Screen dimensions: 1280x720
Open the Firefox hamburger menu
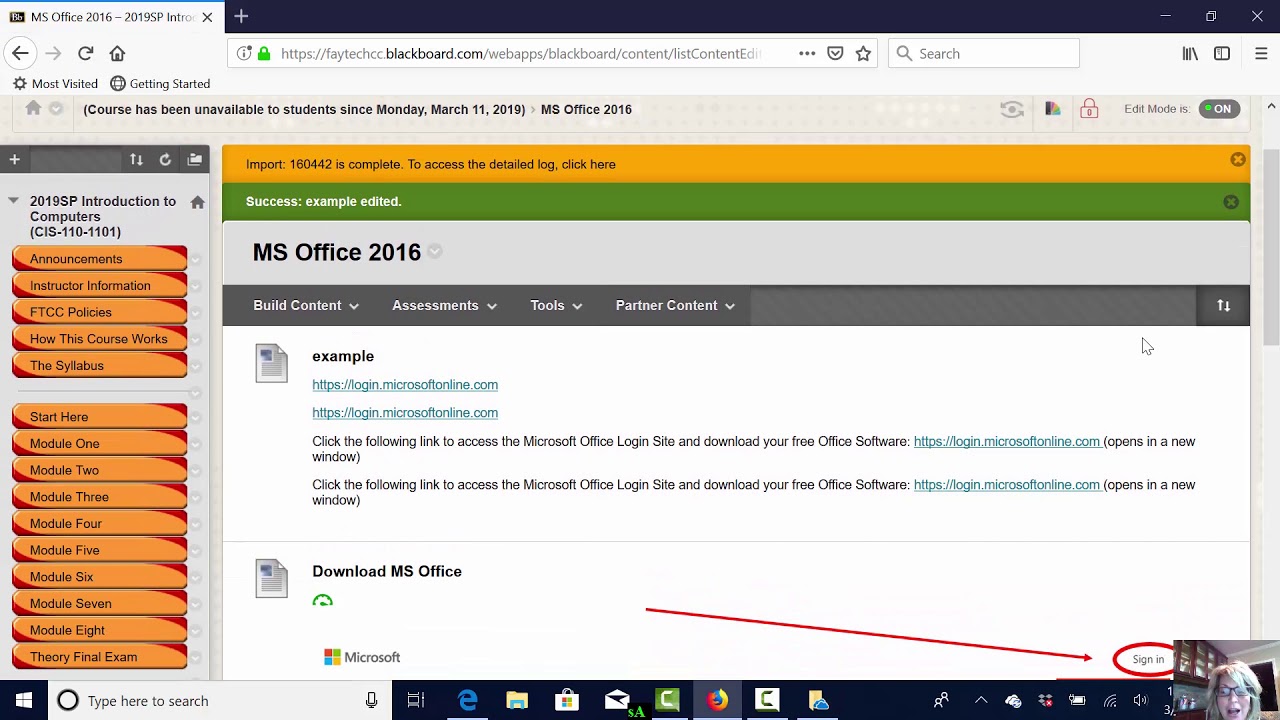coord(1261,53)
